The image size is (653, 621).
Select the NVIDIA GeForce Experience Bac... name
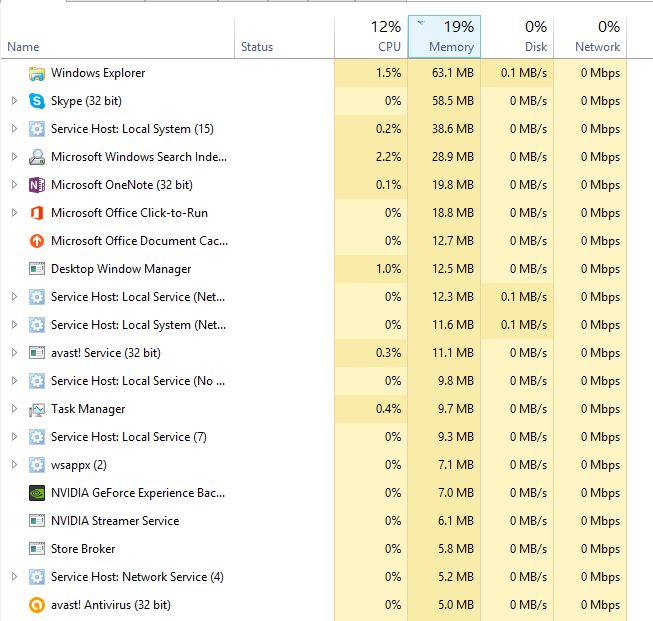(x=138, y=493)
